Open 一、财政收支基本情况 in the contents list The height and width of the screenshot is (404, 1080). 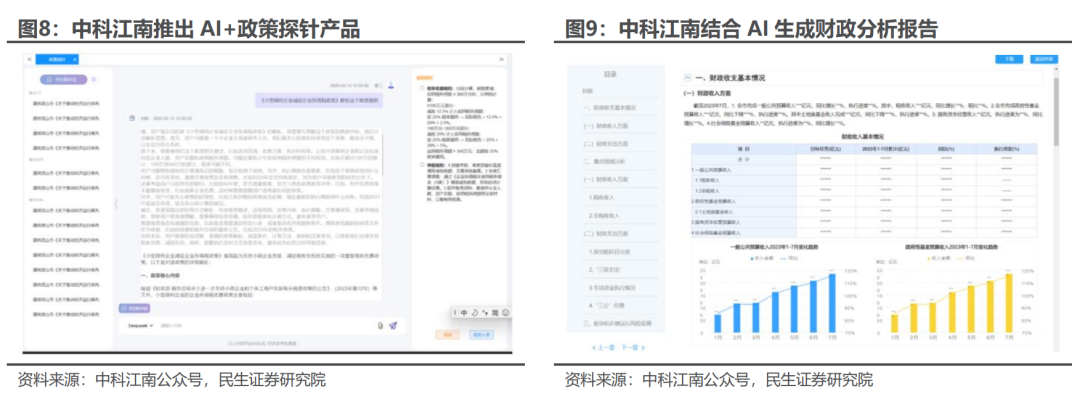click(x=610, y=108)
